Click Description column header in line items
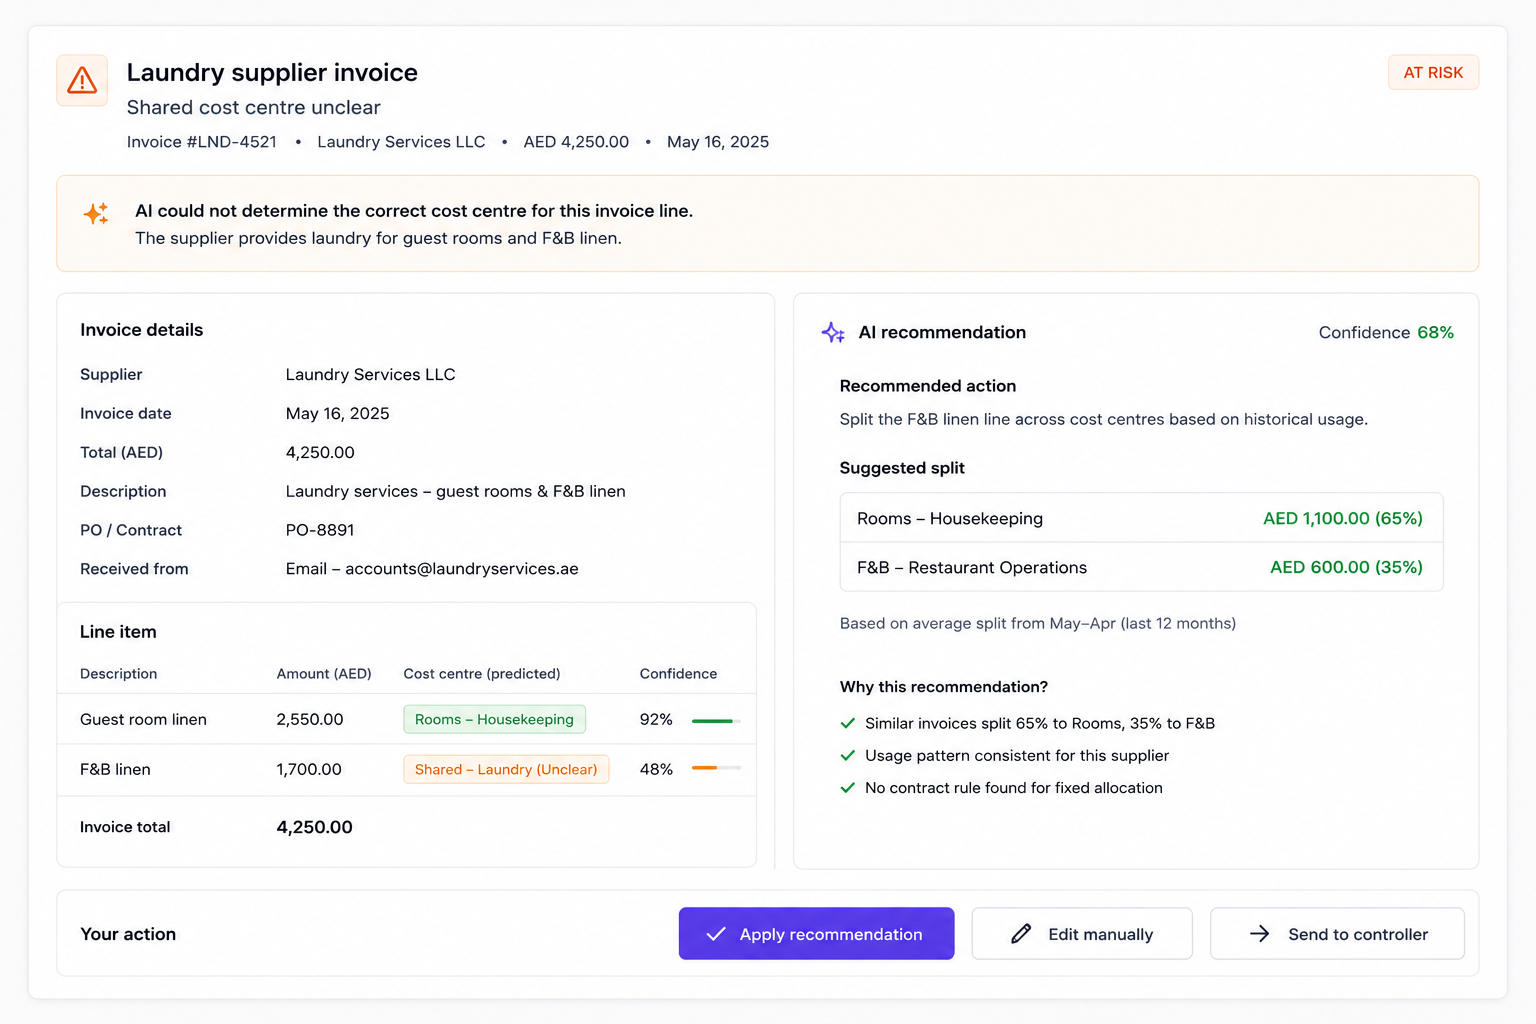The height and width of the screenshot is (1024, 1536). click(118, 674)
